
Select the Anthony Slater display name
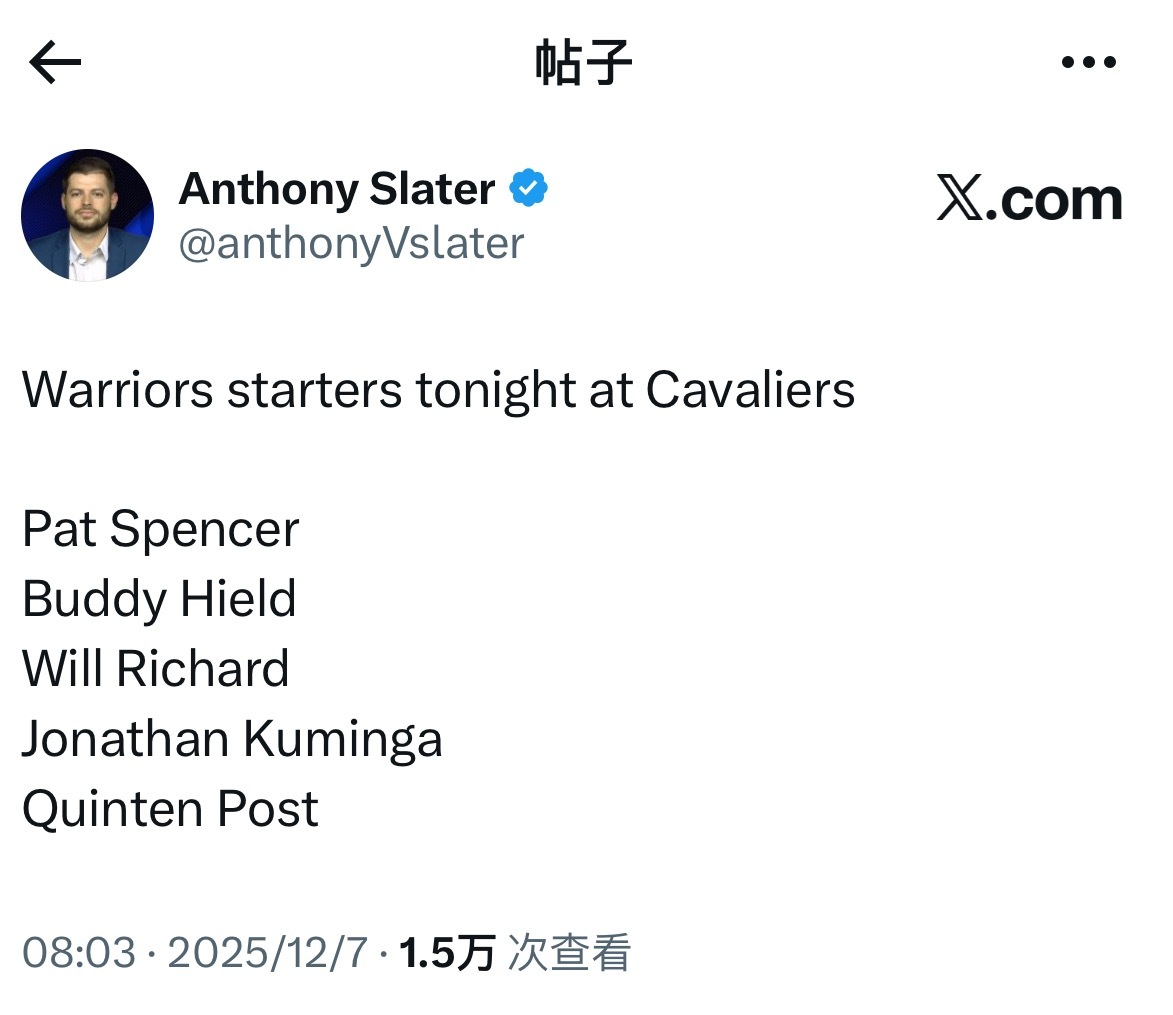tap(336, 189)
